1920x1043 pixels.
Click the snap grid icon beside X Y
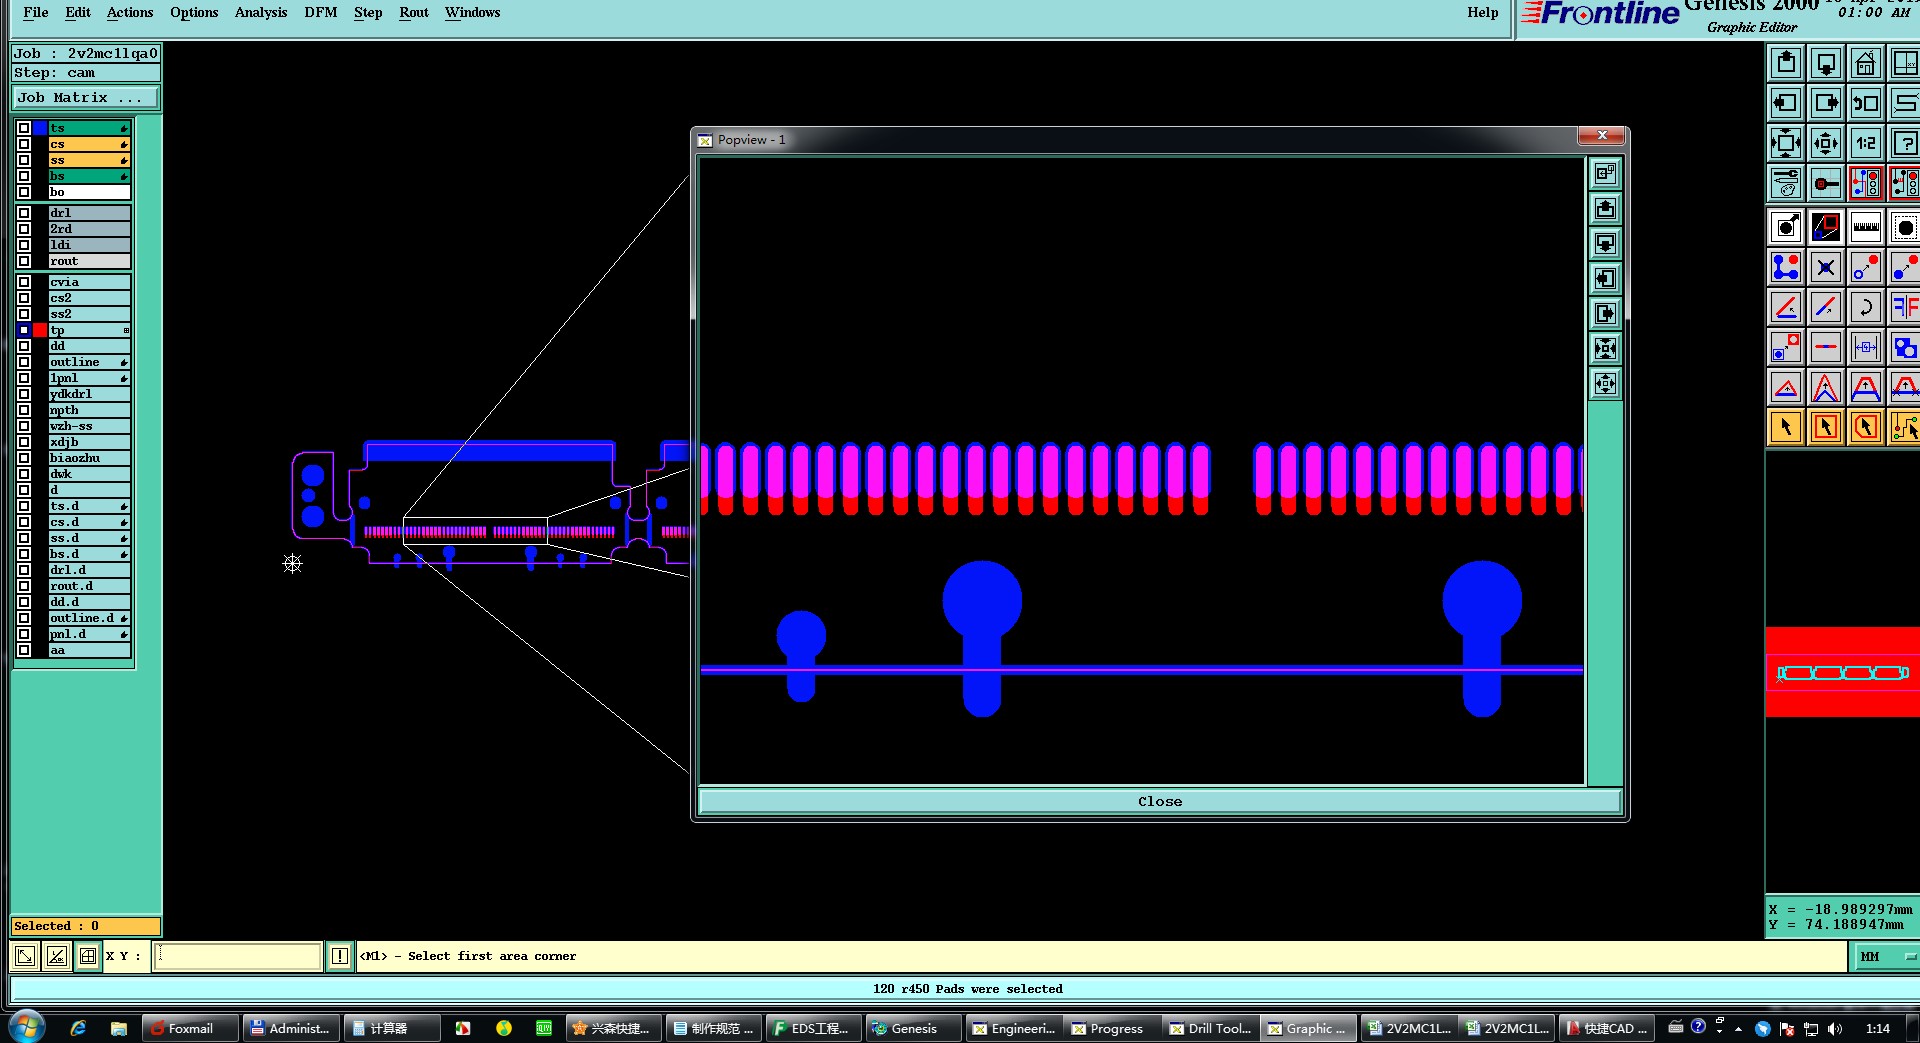pos(88,956)
